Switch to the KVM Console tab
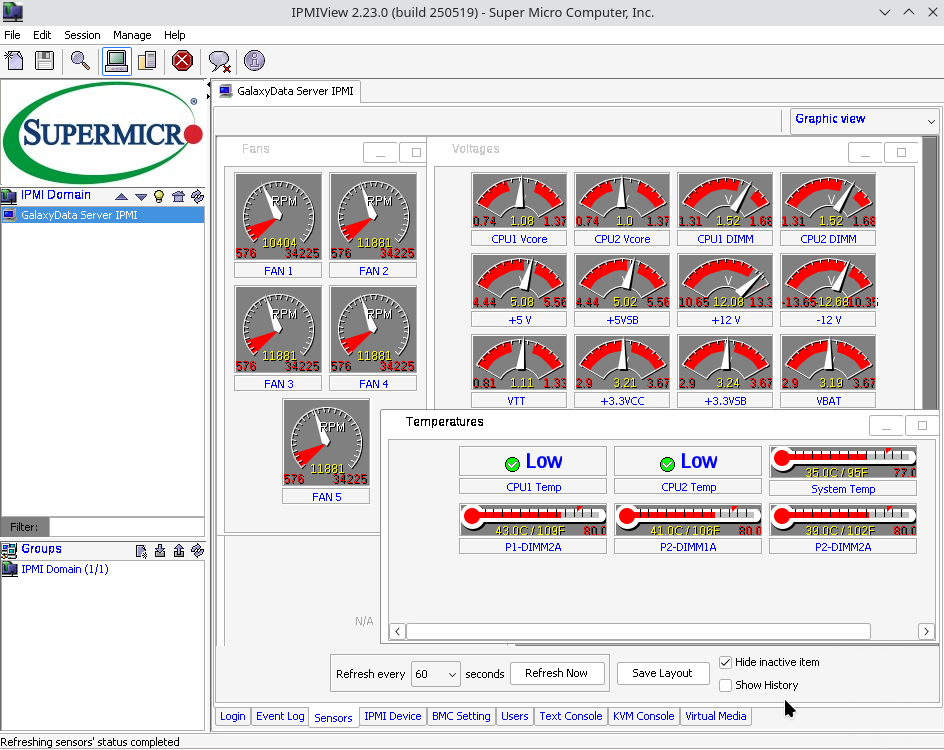The image size is (944, 750). point(644,716)
